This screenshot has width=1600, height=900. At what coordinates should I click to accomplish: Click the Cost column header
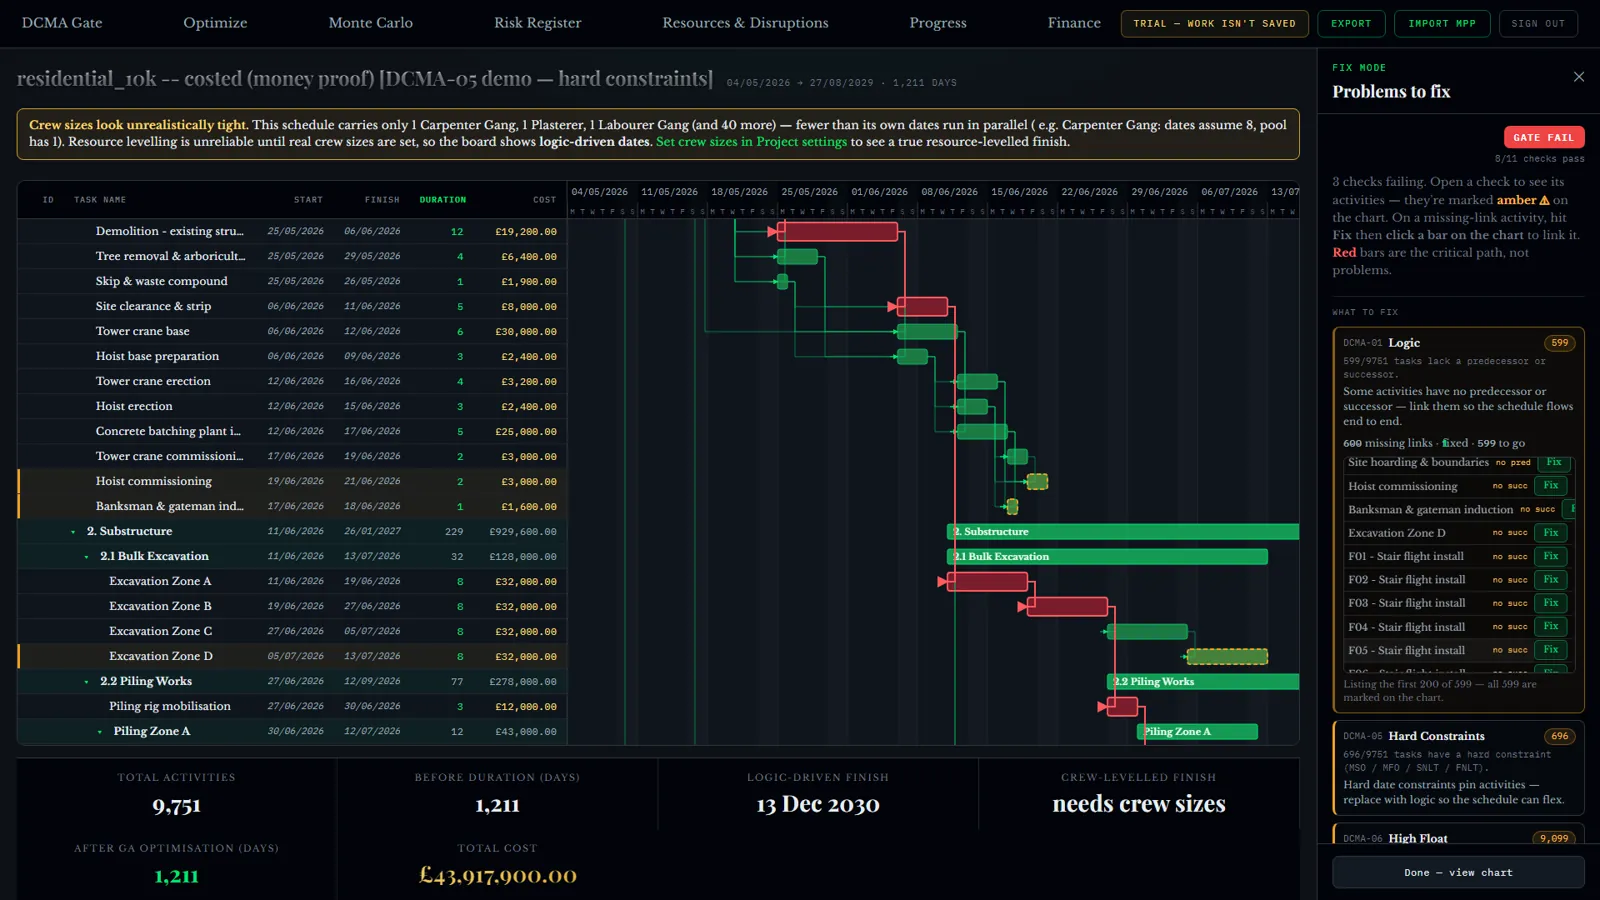(x=544, y=200)
